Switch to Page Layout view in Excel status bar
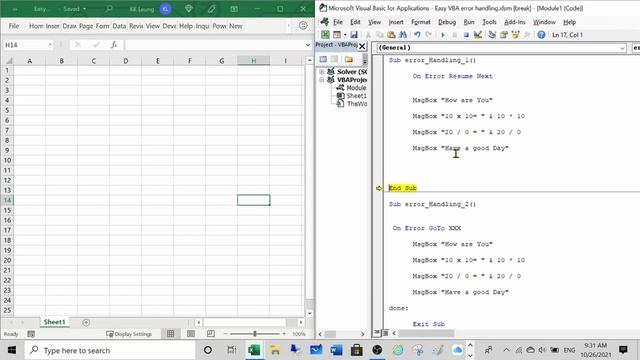Image resolution: width=640 pixels, height=360 pixels. pos(191,334)
